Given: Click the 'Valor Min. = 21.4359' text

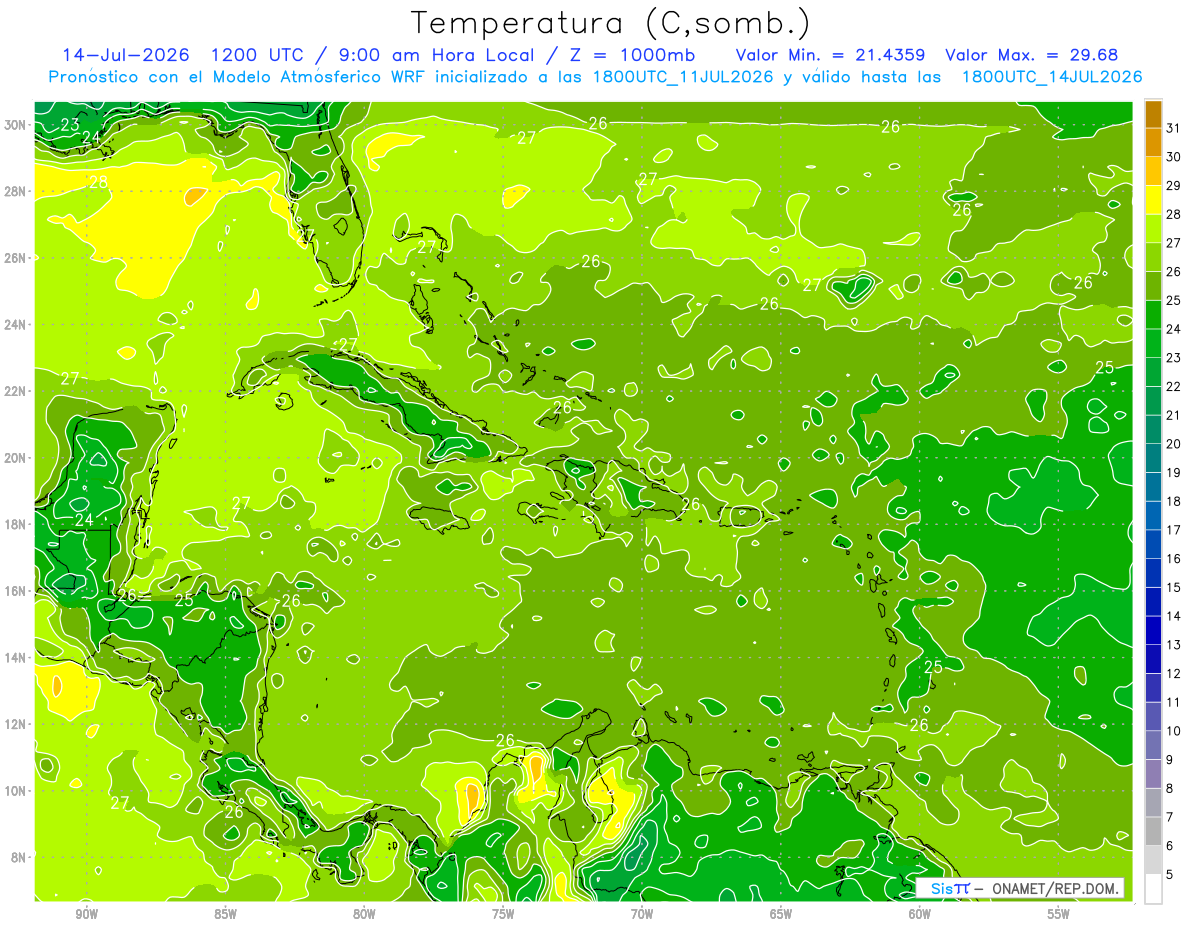Looking at the screenshot, I should click(x=830, y=55).
